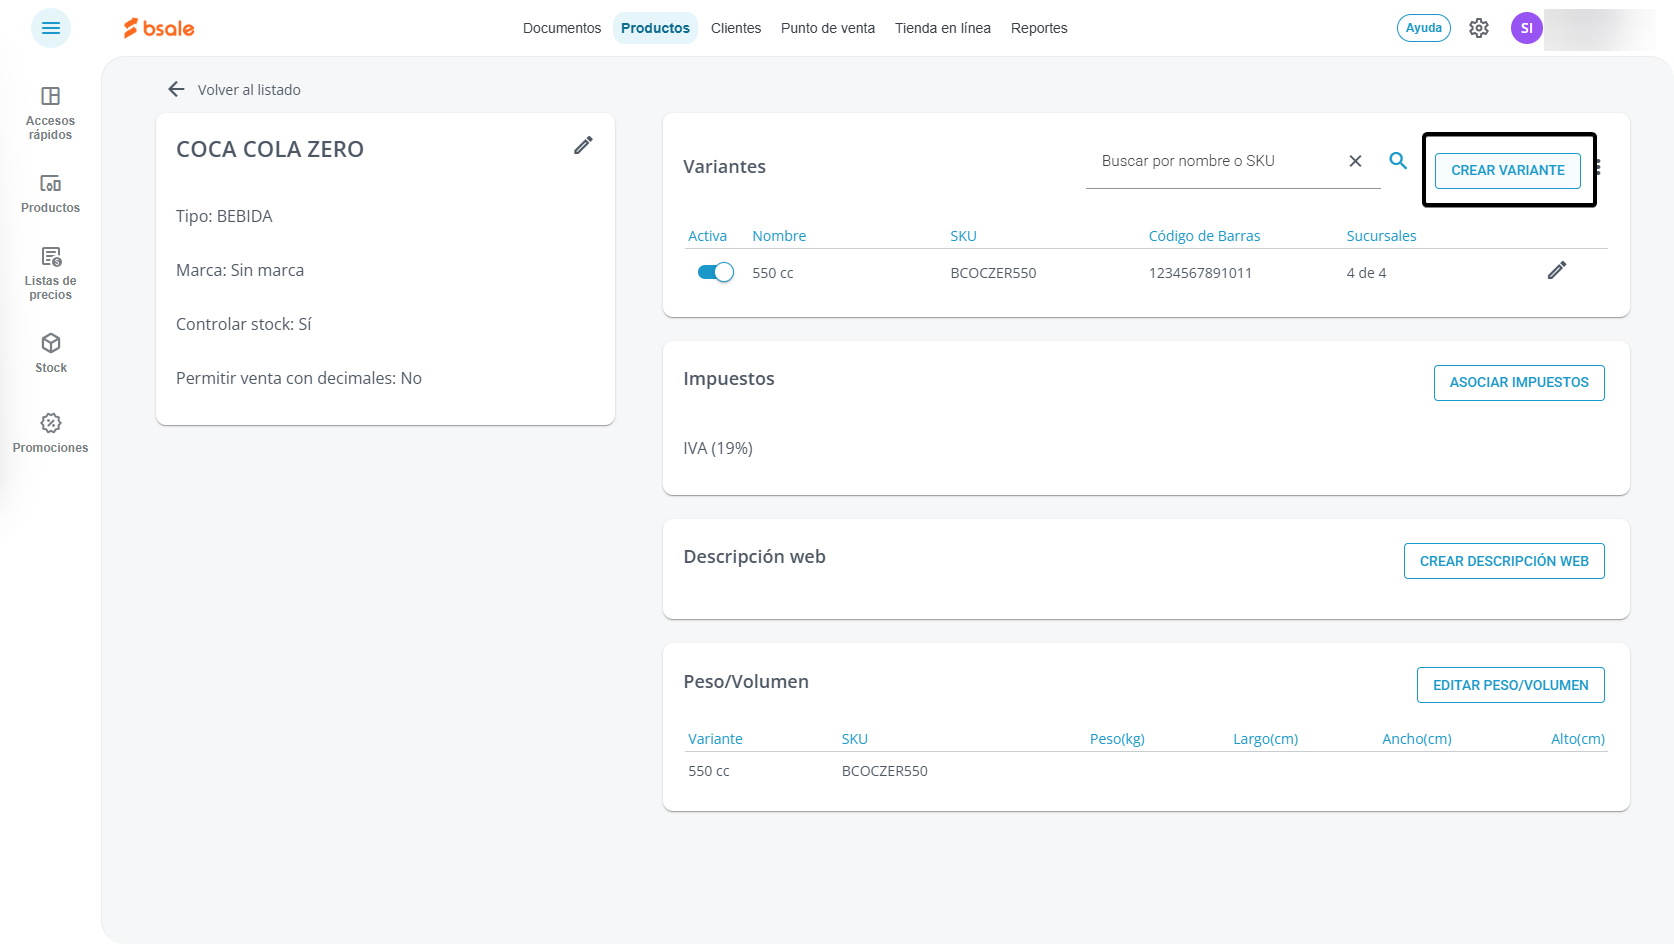This screenshot has width=1674, height=944.
Task: Click BCOCZER550 in Peso/Volumen table
Action: click(885, 771)
